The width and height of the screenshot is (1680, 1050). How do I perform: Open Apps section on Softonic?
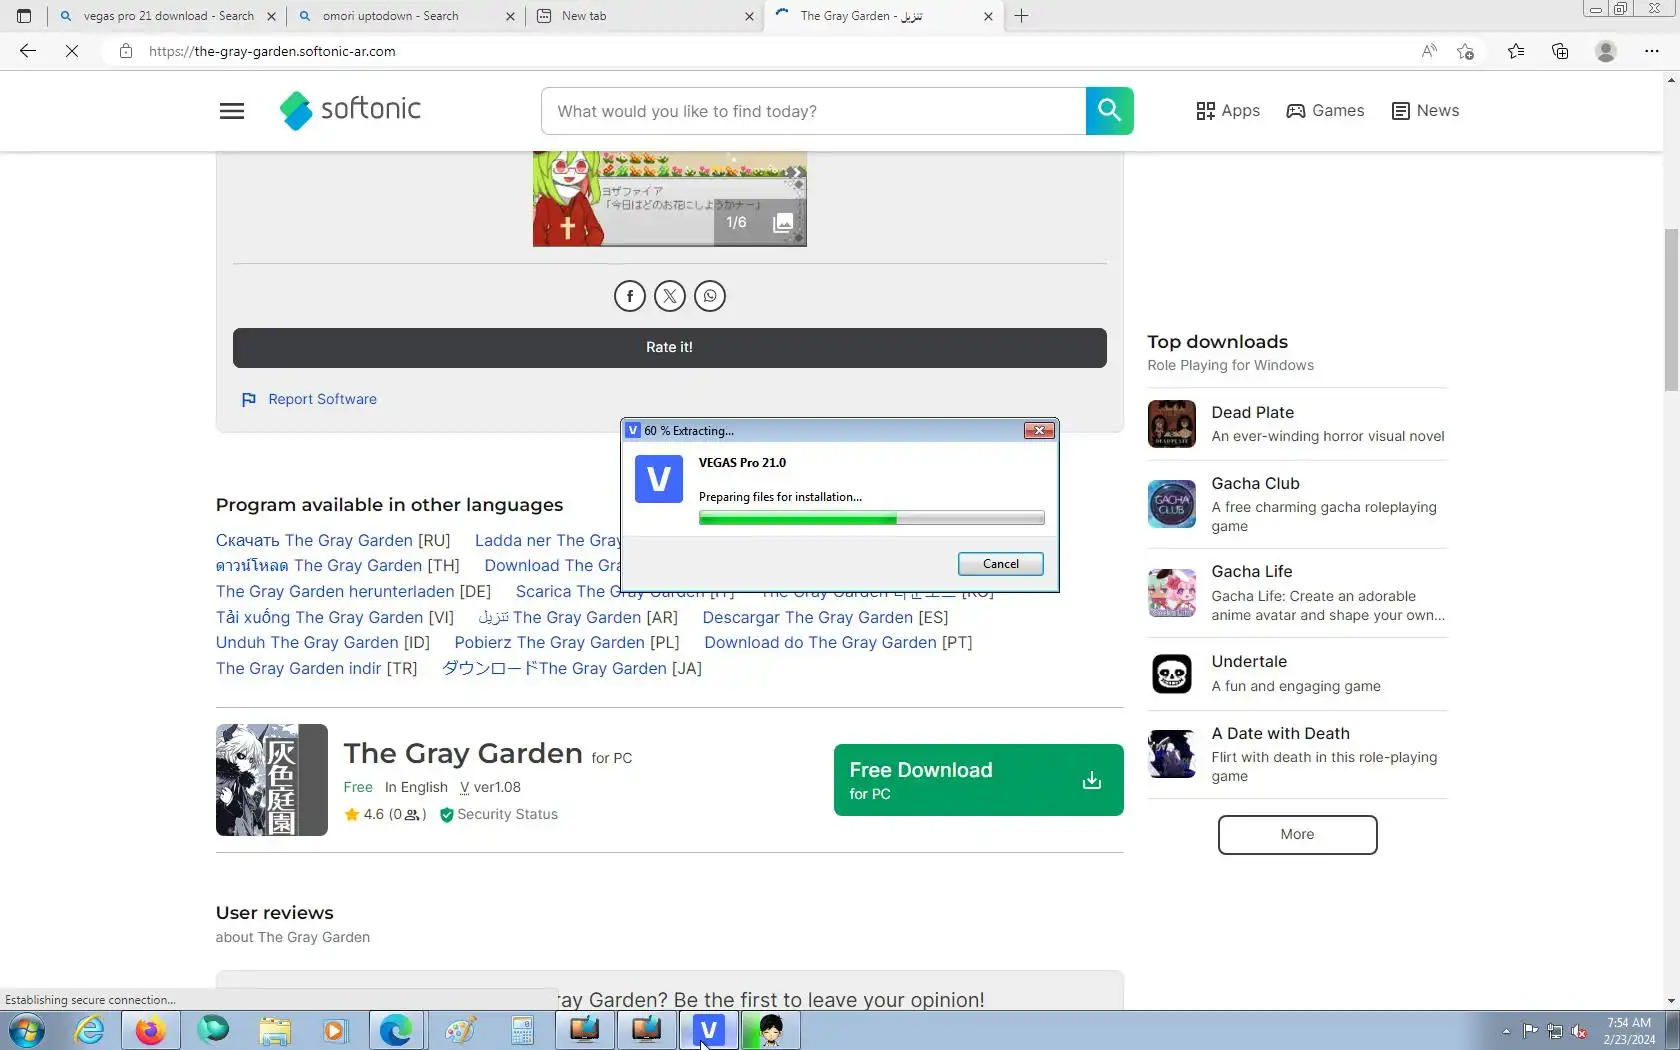(x=1228, y=111)
